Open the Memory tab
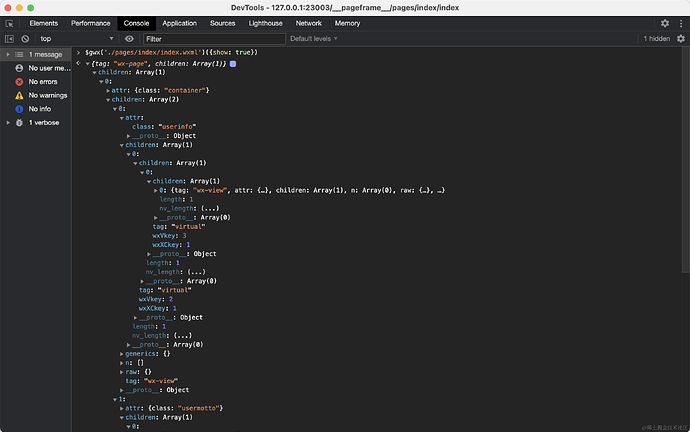This screenshot has width=690, height=432. tap(347, 23)
